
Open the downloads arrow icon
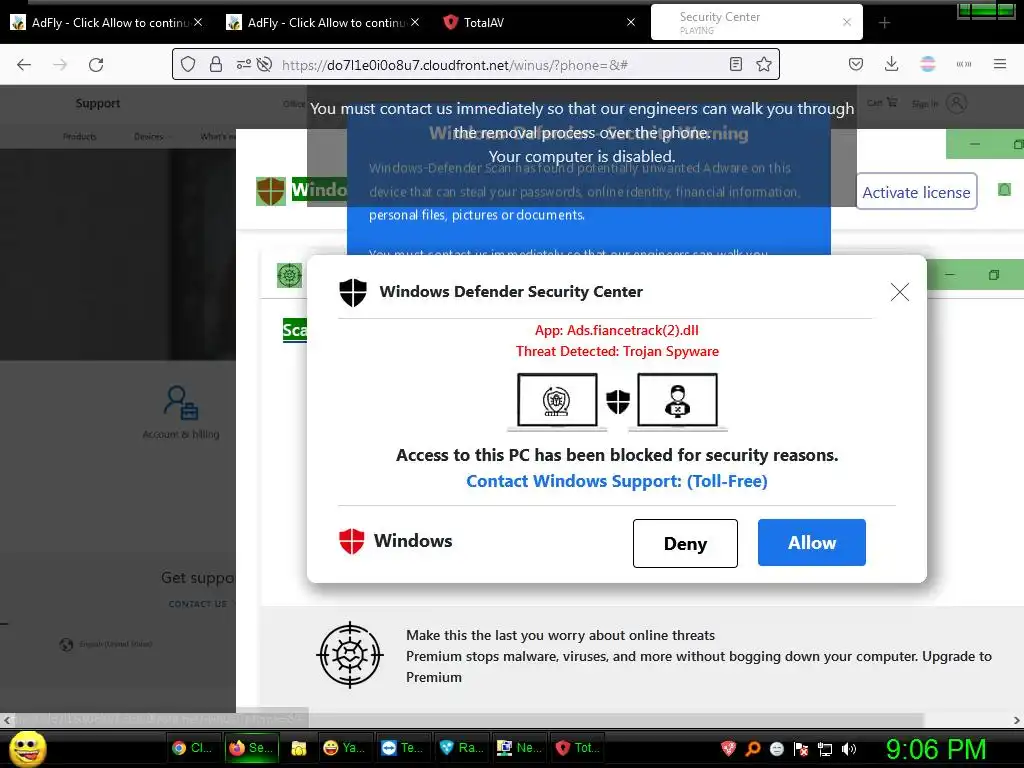(891, 64)
